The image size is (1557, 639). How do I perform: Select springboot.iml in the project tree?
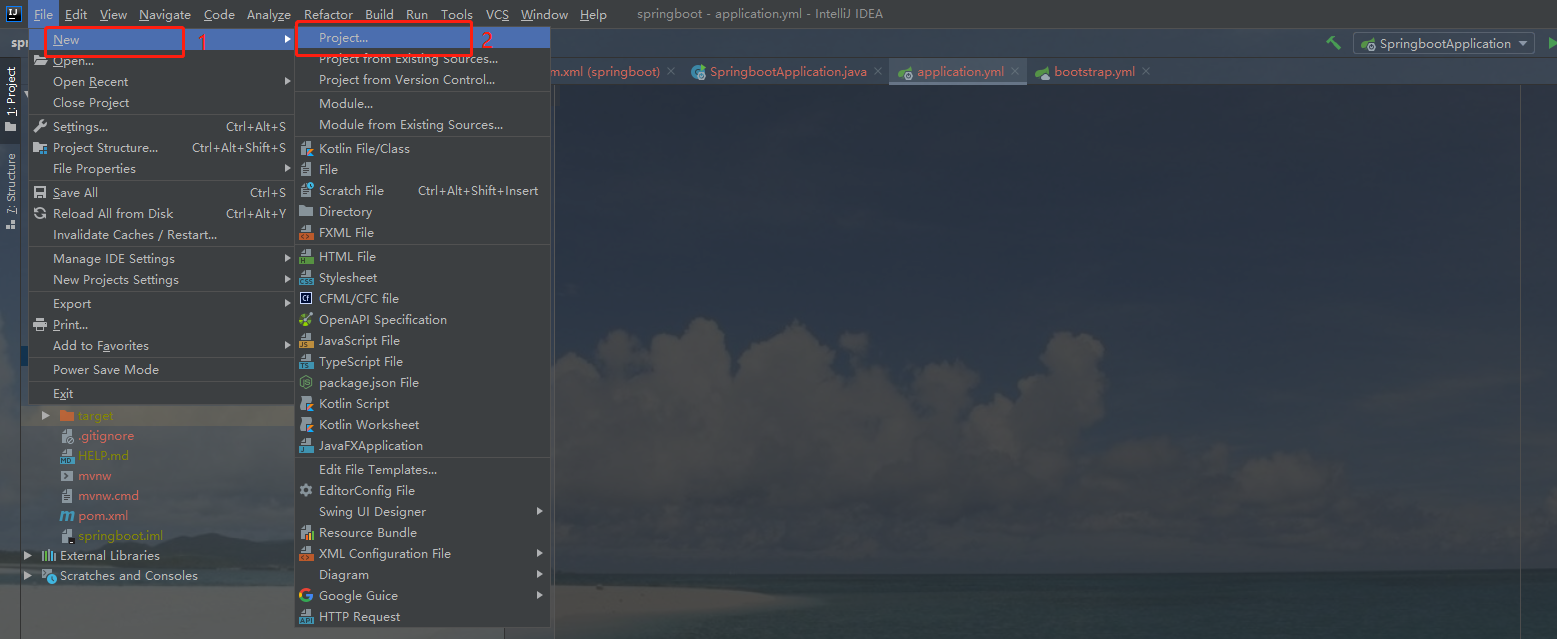(120, 536)
